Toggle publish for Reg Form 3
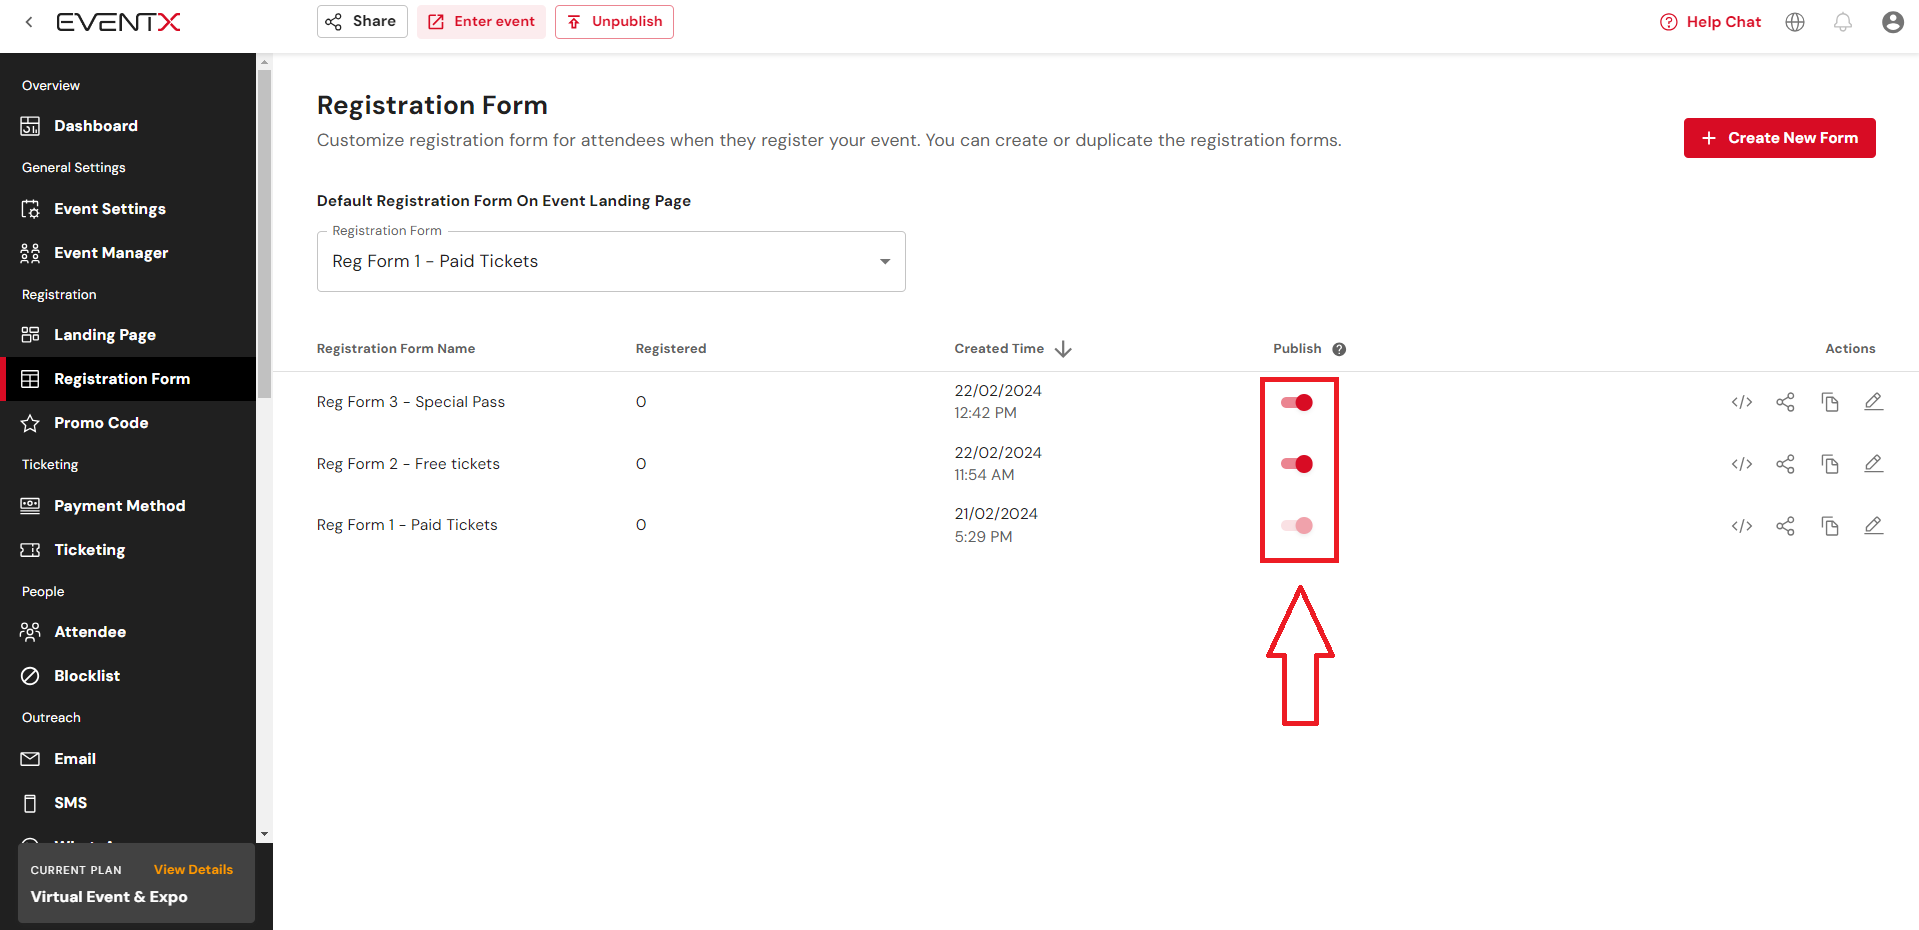The height and width of the screenshot is (930, 1919). (x=1297, y=402)
